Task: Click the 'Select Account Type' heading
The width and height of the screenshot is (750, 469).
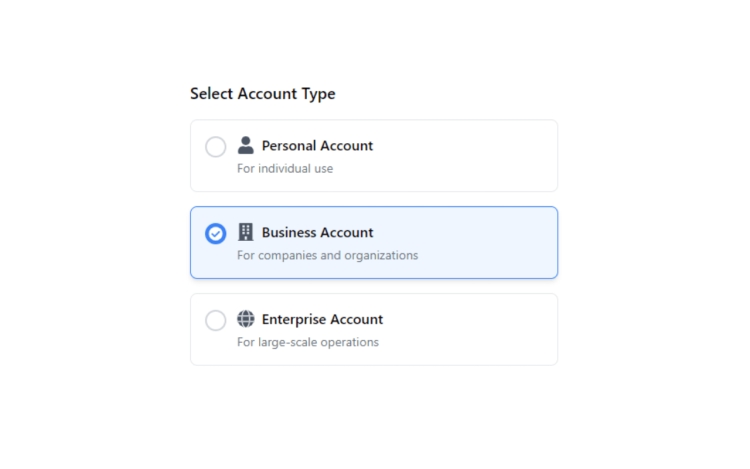Action: click(263, 94)
